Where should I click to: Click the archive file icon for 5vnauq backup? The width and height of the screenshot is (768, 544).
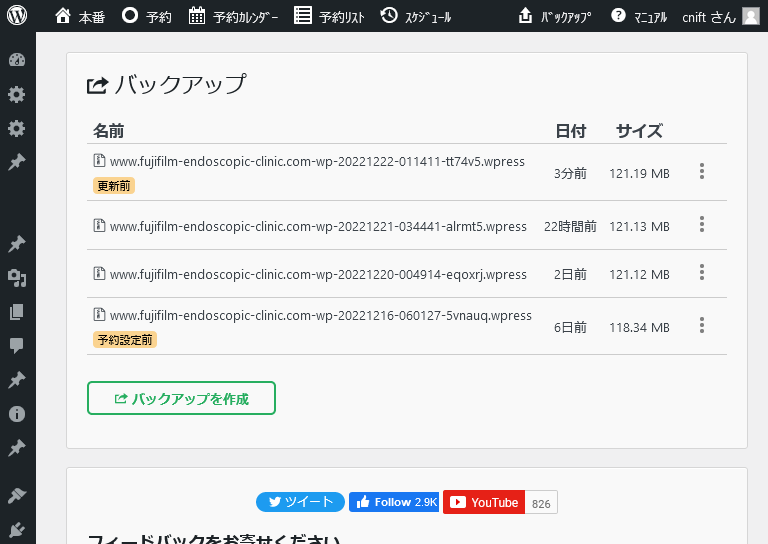[99, 314]
